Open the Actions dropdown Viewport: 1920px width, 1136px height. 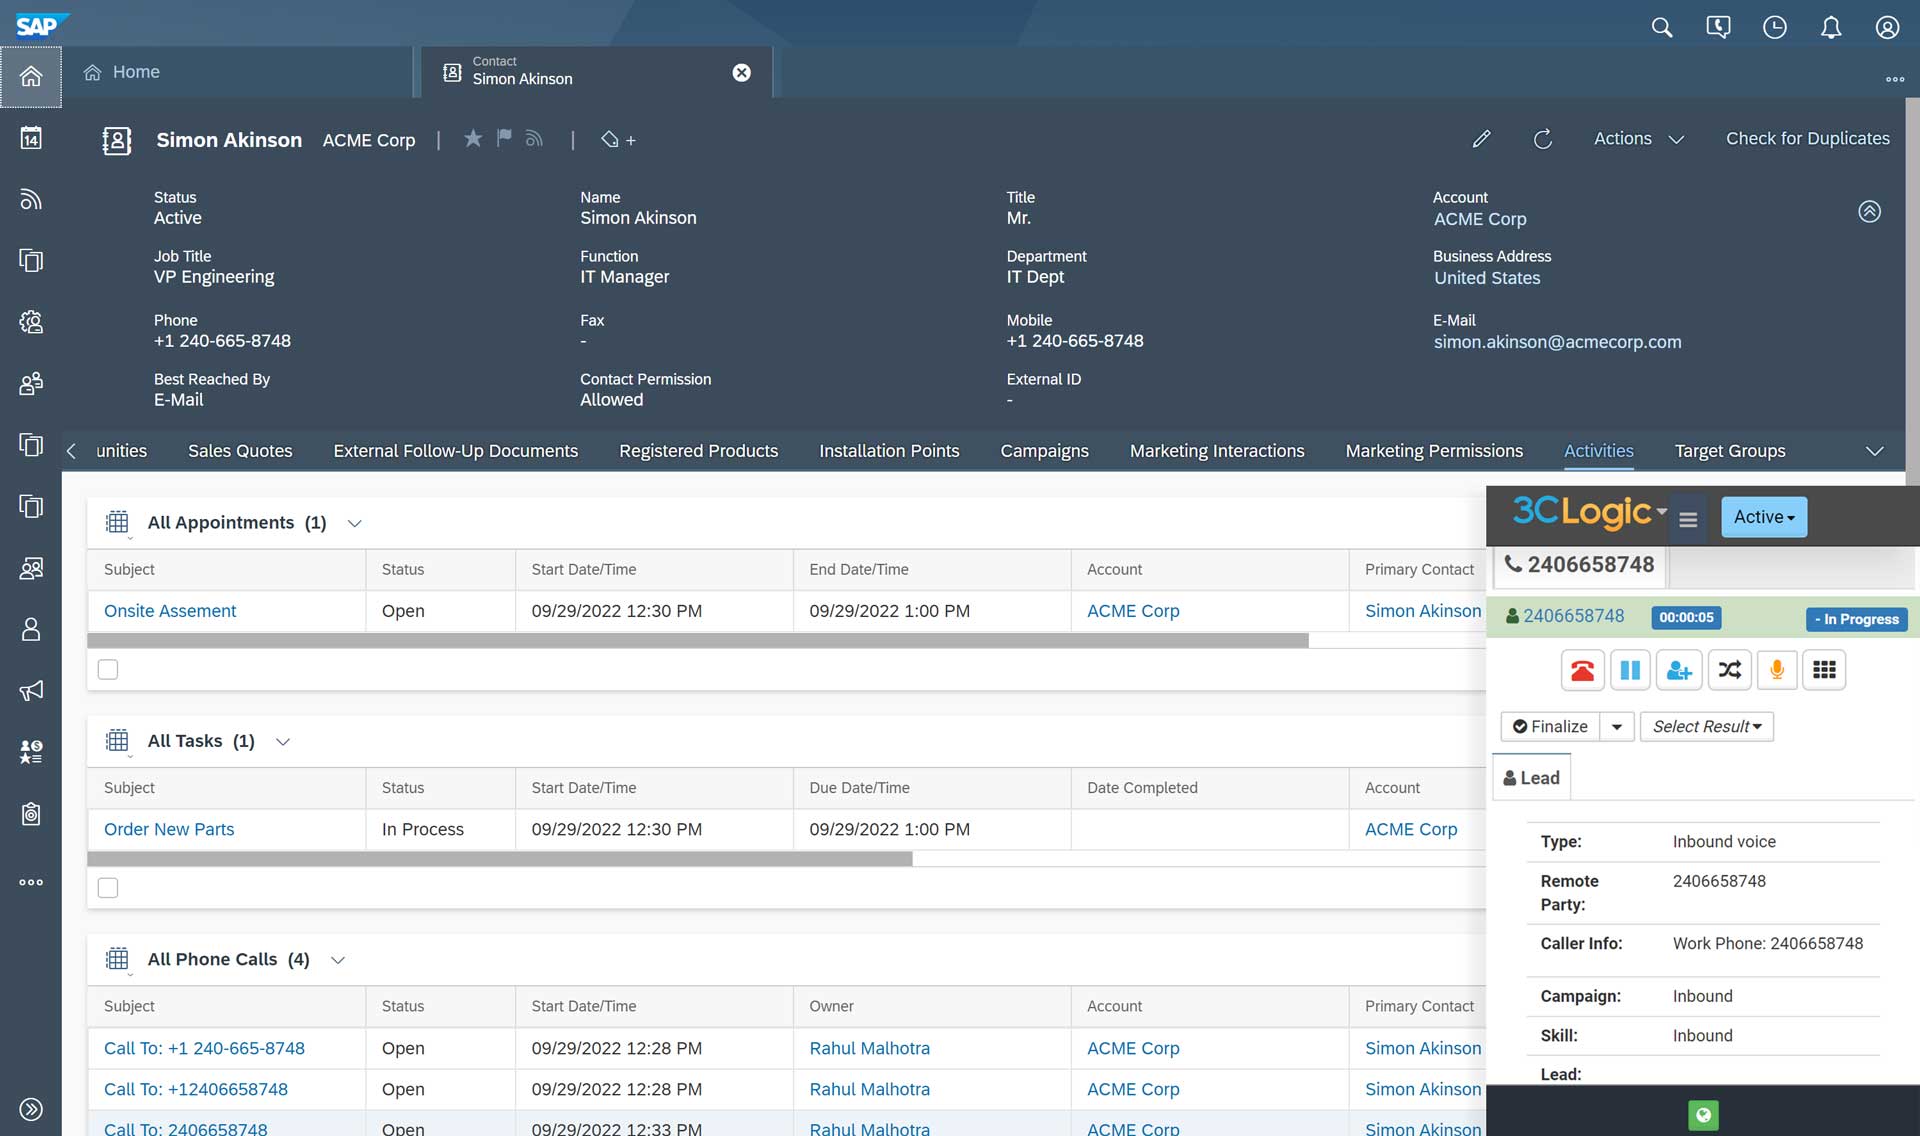(1638, 139)
